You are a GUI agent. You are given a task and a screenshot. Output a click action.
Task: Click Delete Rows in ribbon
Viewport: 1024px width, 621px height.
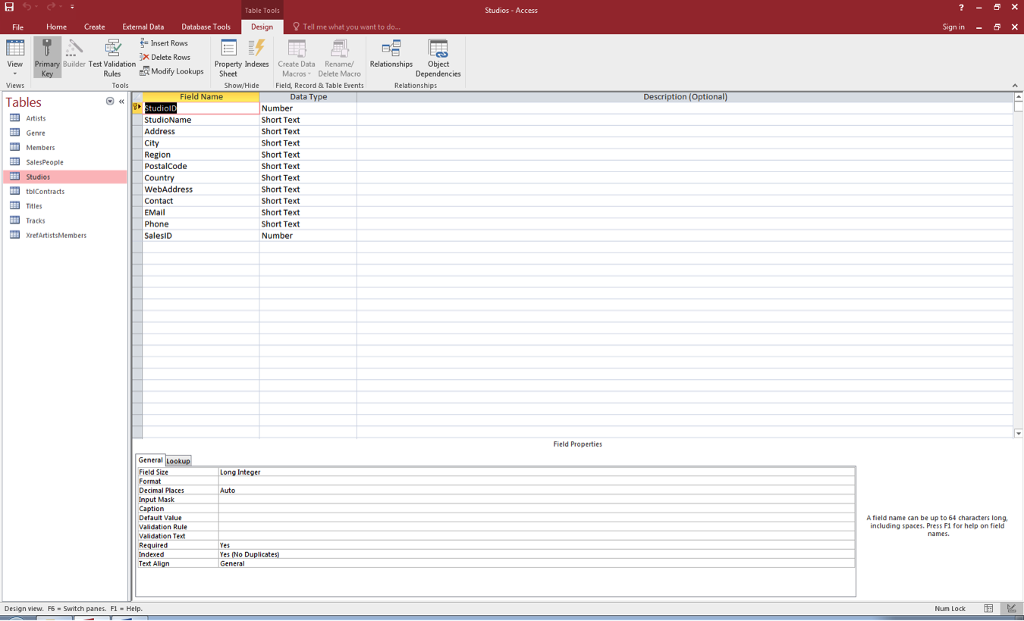166,57
